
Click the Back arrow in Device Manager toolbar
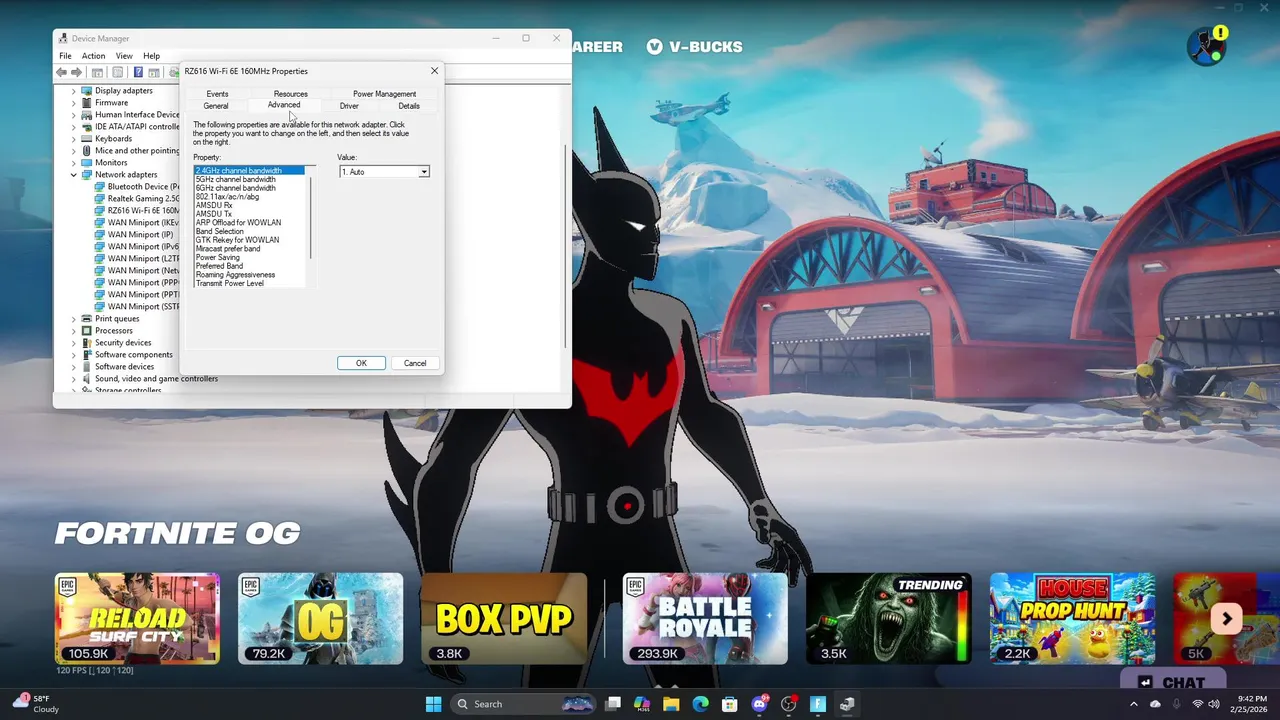[x=62, y=72]
